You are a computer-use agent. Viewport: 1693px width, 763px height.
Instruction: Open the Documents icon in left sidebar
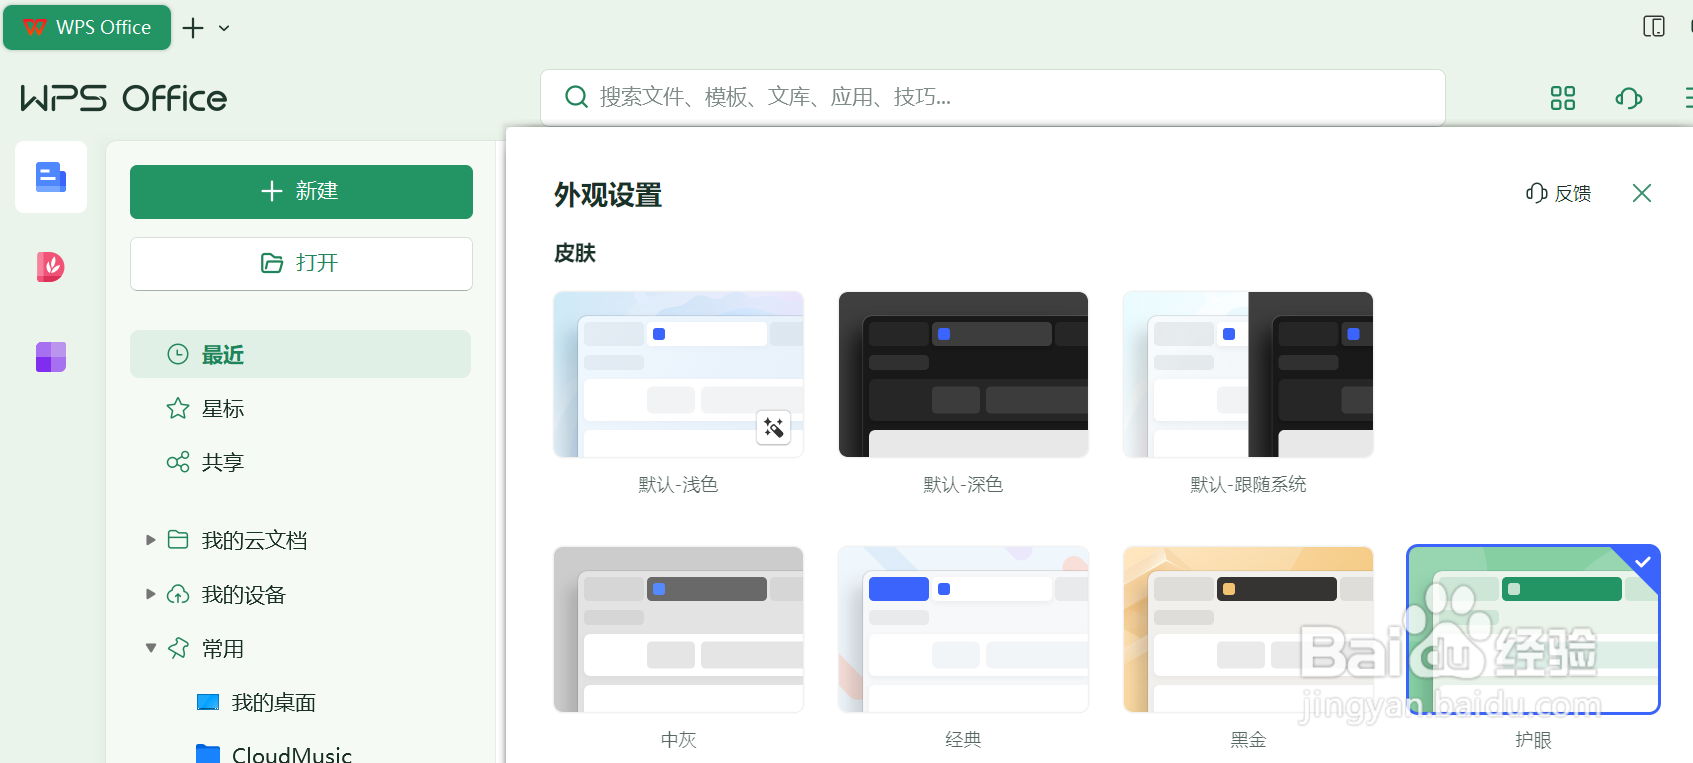[x=51, y=177]
